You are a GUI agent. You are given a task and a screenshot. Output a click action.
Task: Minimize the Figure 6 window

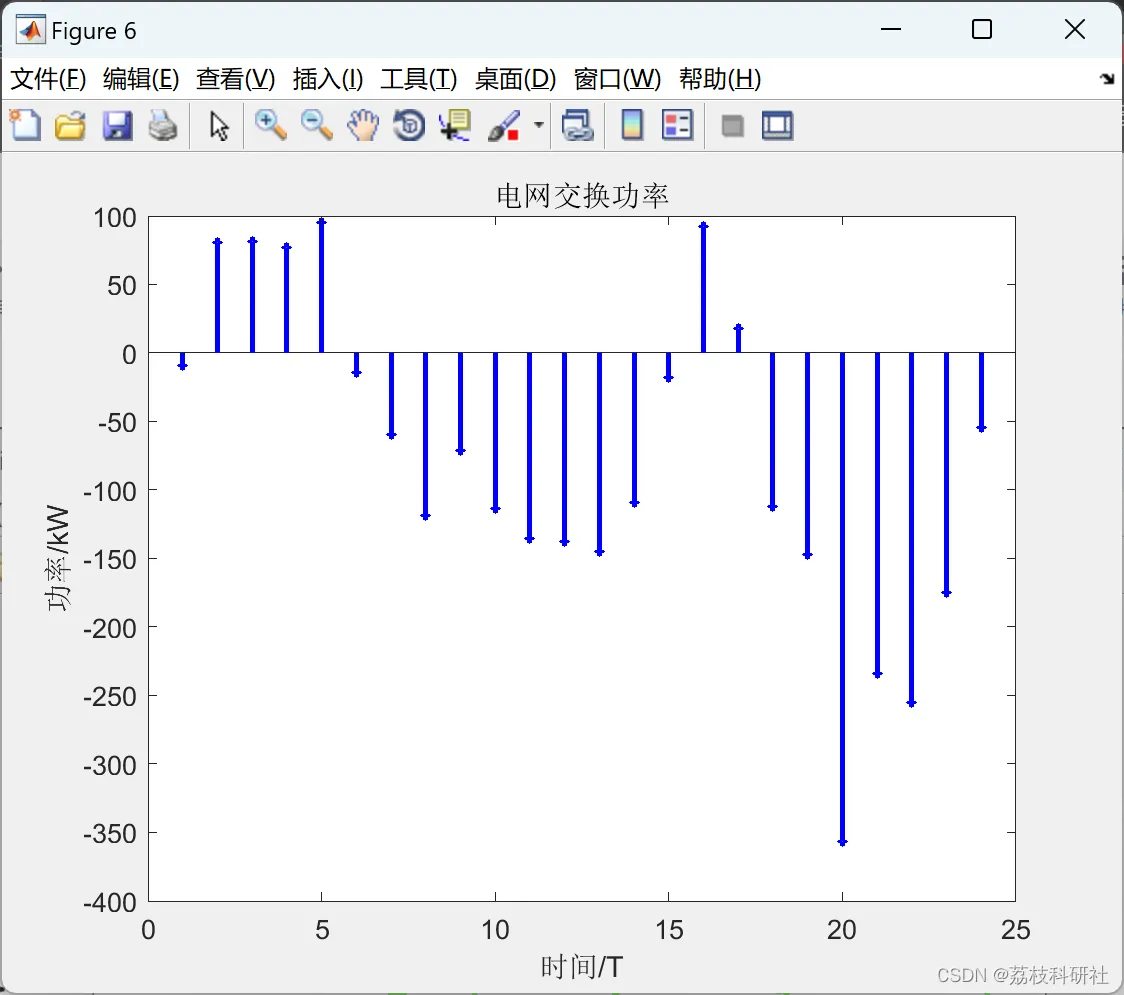(x=890, y=29)
